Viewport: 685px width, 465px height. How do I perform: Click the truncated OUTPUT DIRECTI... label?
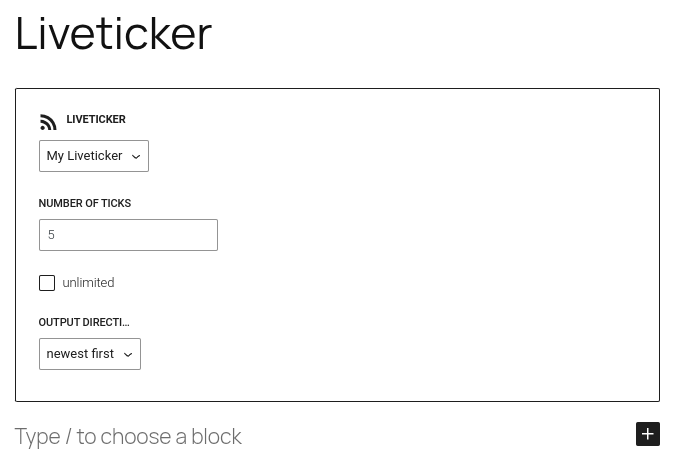84,322
